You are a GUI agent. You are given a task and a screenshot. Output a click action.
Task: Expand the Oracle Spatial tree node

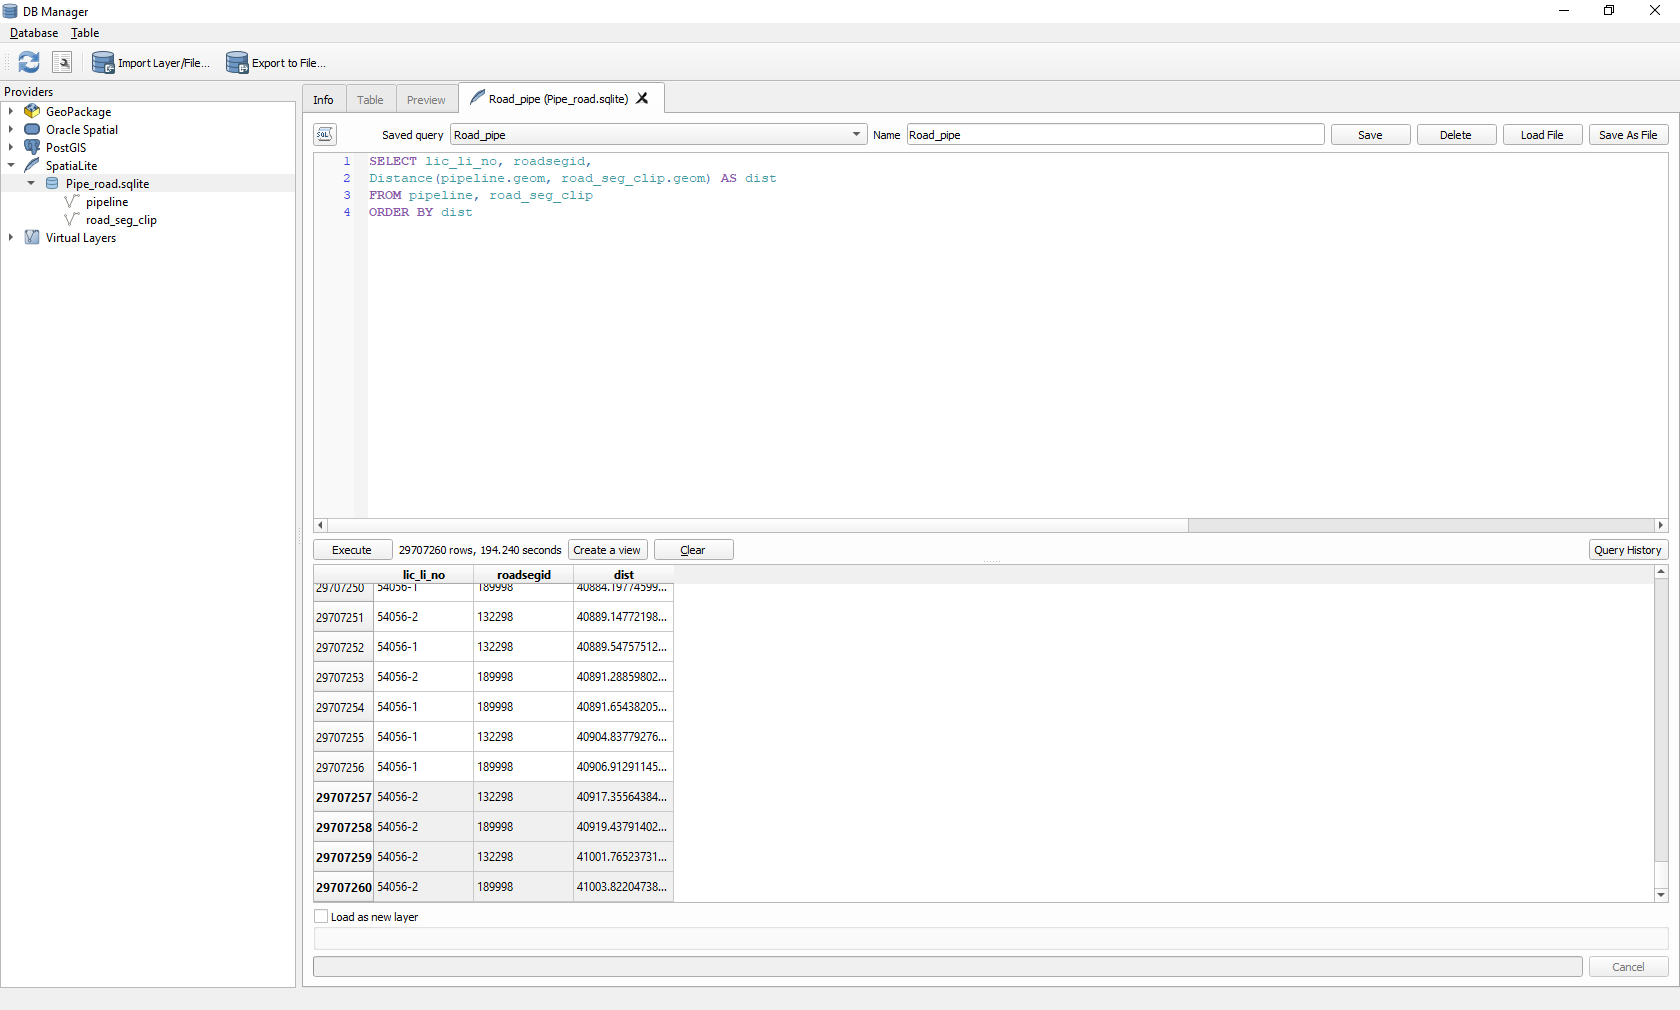[x=11, y=129]
